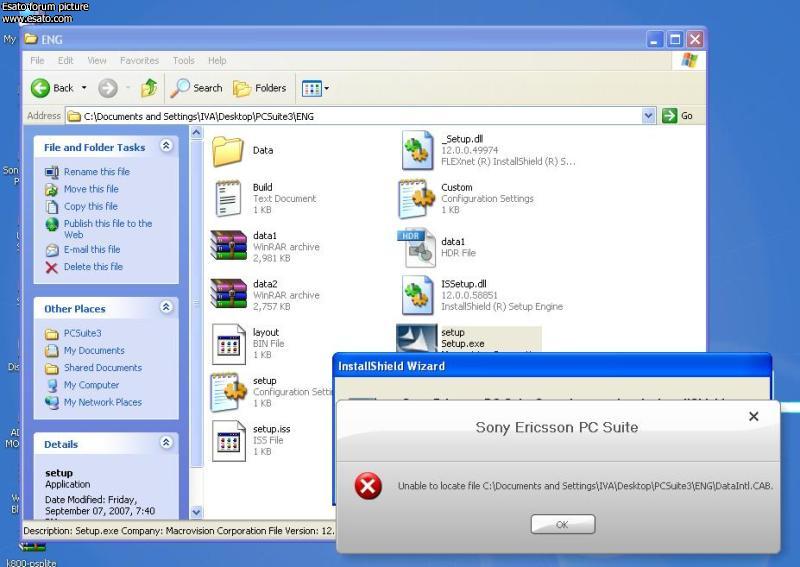Select the _Setup.dll file icon
Image resolution: width=800 pixels, height=567 pixels.
[417, 150]
